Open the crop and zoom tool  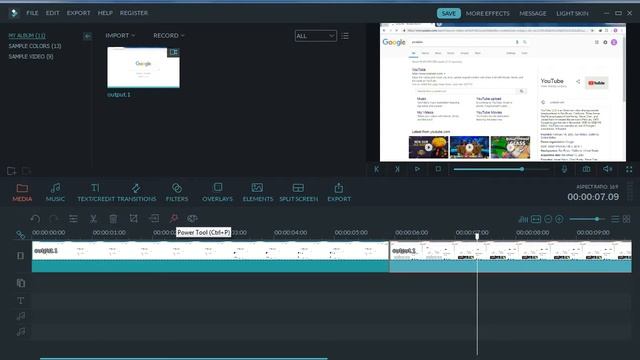point(133,219)
